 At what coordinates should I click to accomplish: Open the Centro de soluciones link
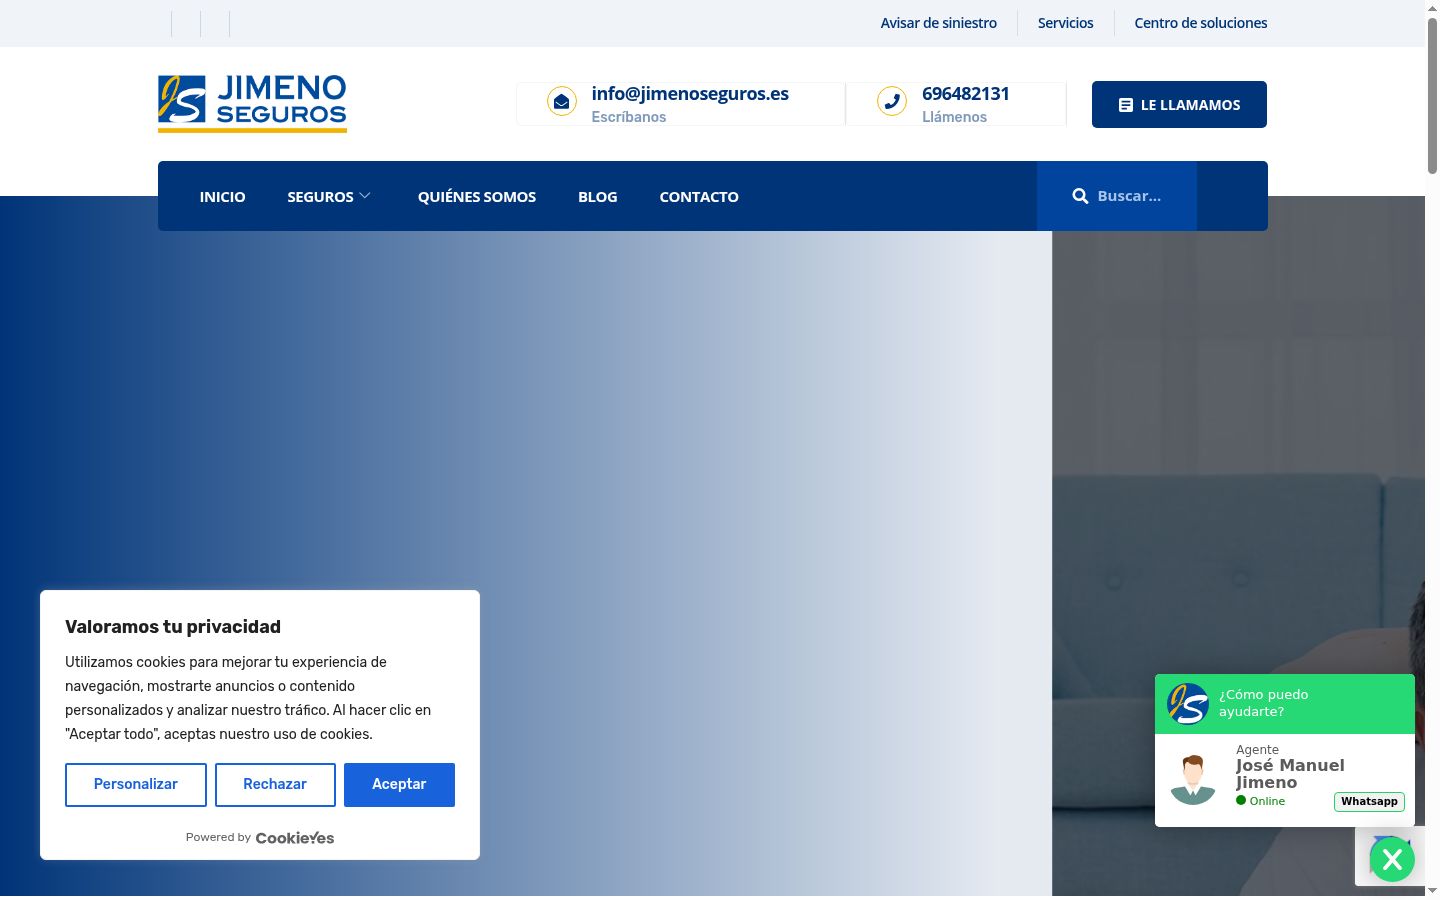tap(1200, 23)
